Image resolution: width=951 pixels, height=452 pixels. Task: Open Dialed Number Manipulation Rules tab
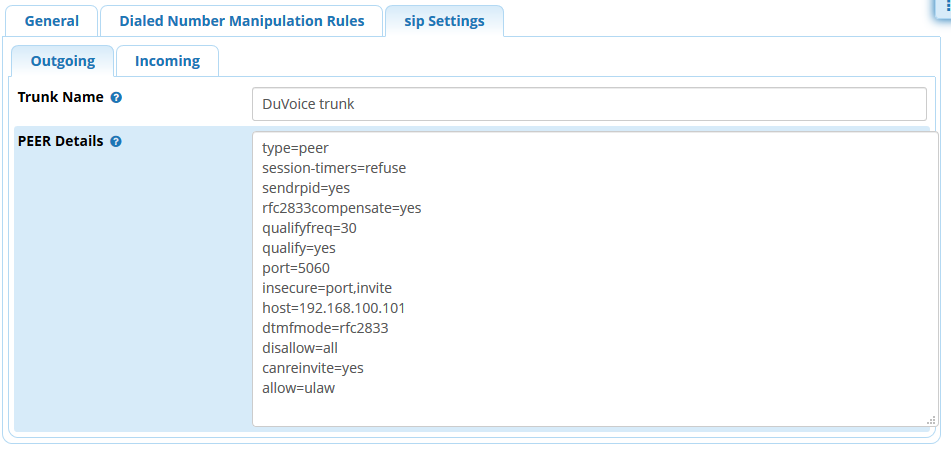241,21
